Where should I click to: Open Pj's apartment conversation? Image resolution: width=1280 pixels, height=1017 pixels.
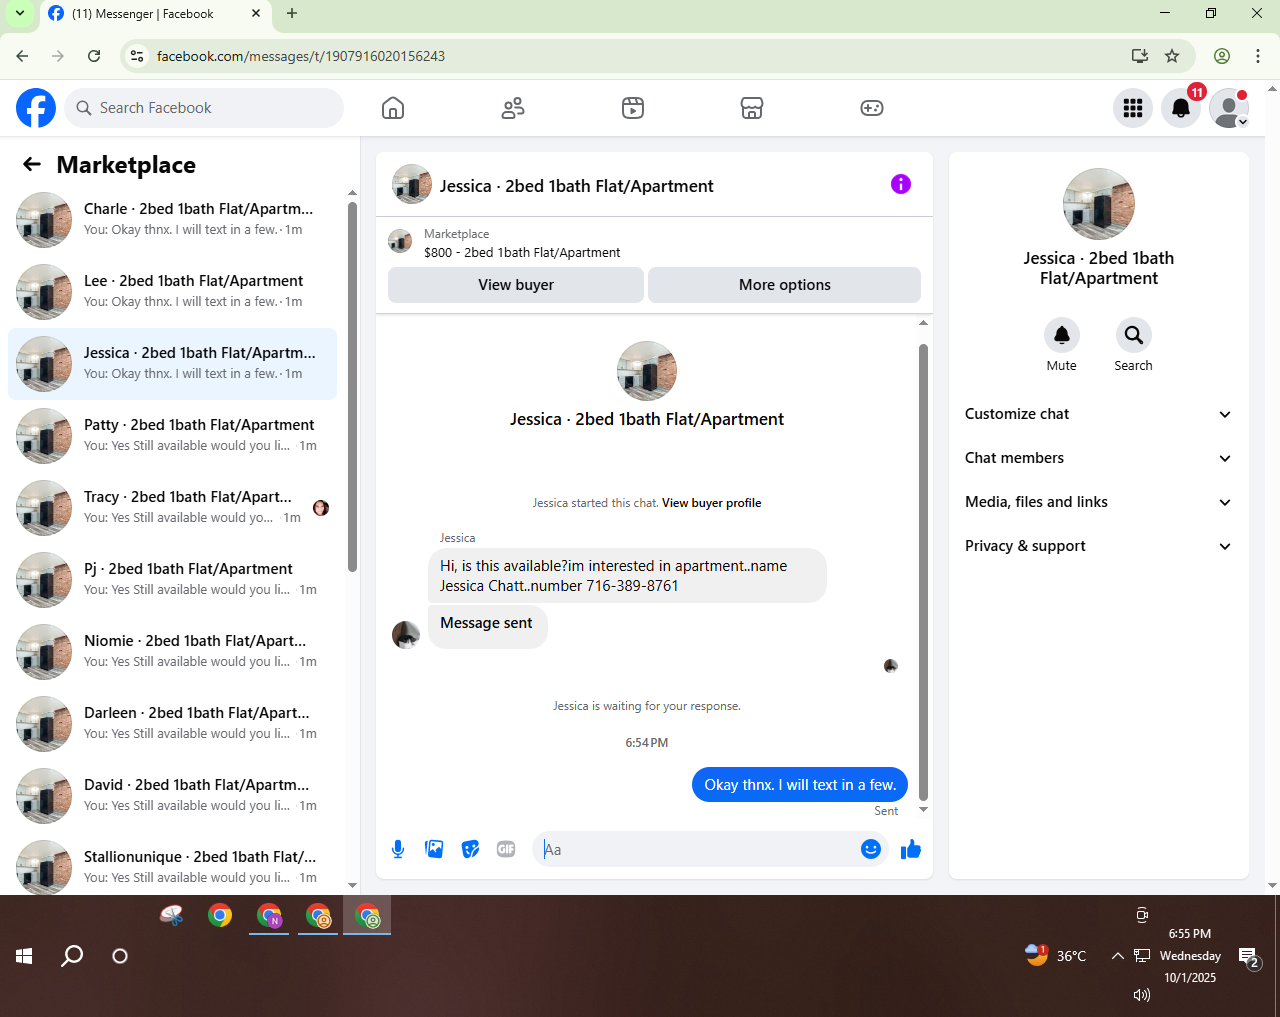tap(172, 580)
